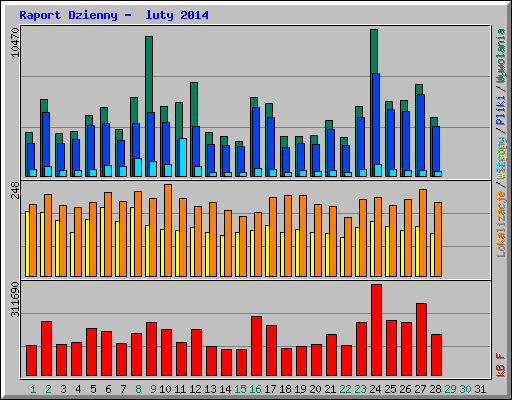The width and height of the screenshot is (512, 400).
Task: Click the yellow bar for day 1
Action: (27, 244)
